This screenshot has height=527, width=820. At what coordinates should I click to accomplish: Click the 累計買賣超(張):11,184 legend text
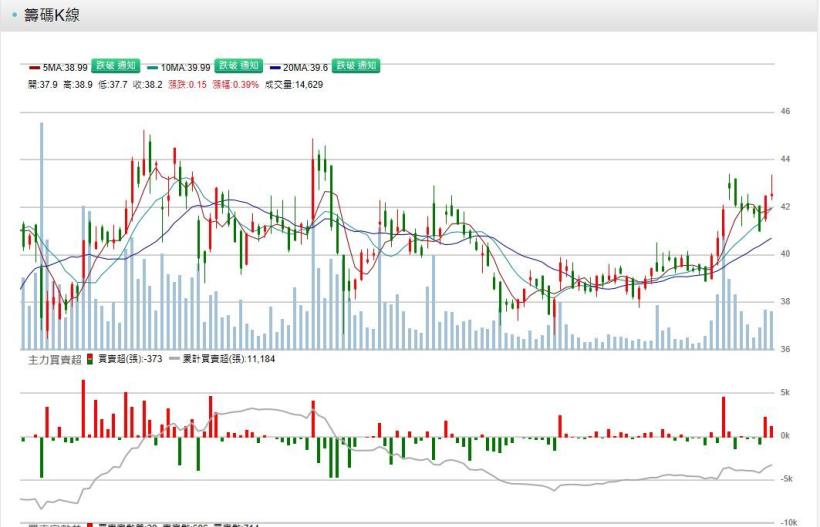tap(230, 359)
